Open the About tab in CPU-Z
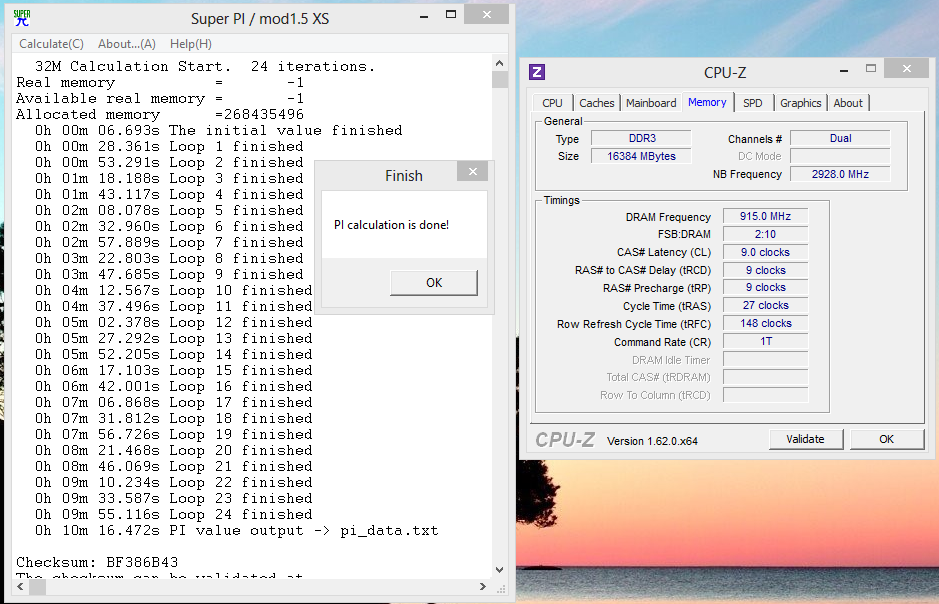Image resolution: width=939 pixels, height=604 pixels. click(848, 103)
